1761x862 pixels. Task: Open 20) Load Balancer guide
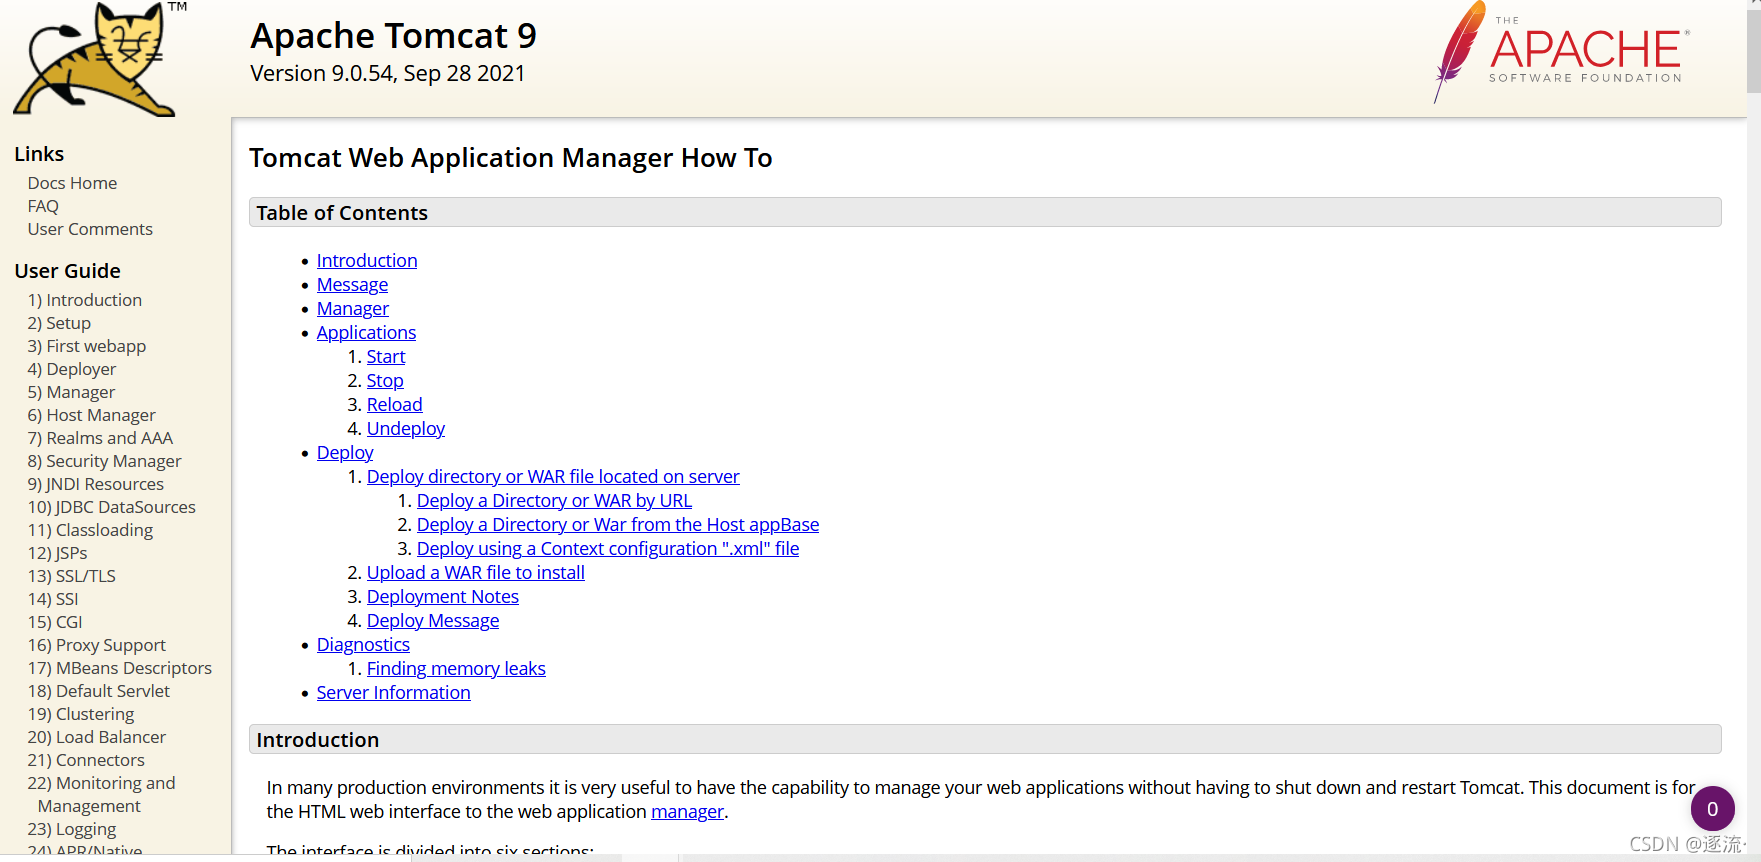click(x=97, y=737)
